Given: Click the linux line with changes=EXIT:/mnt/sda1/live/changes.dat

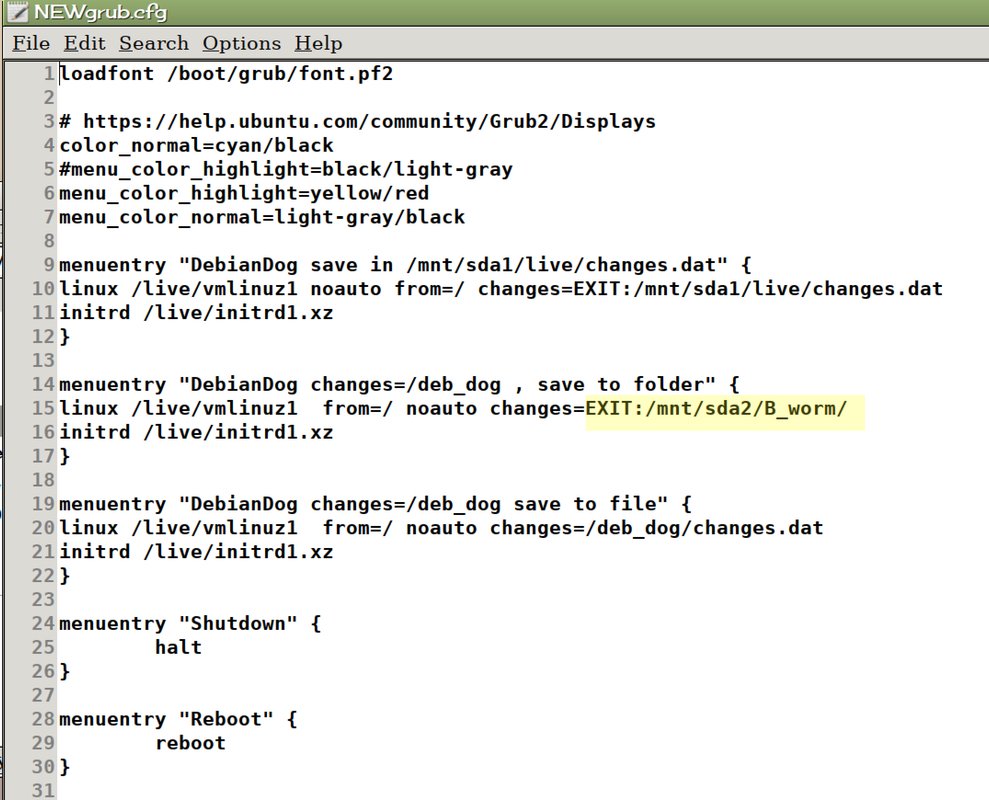Looking at the screenshot, I should (x=501, y=289).
